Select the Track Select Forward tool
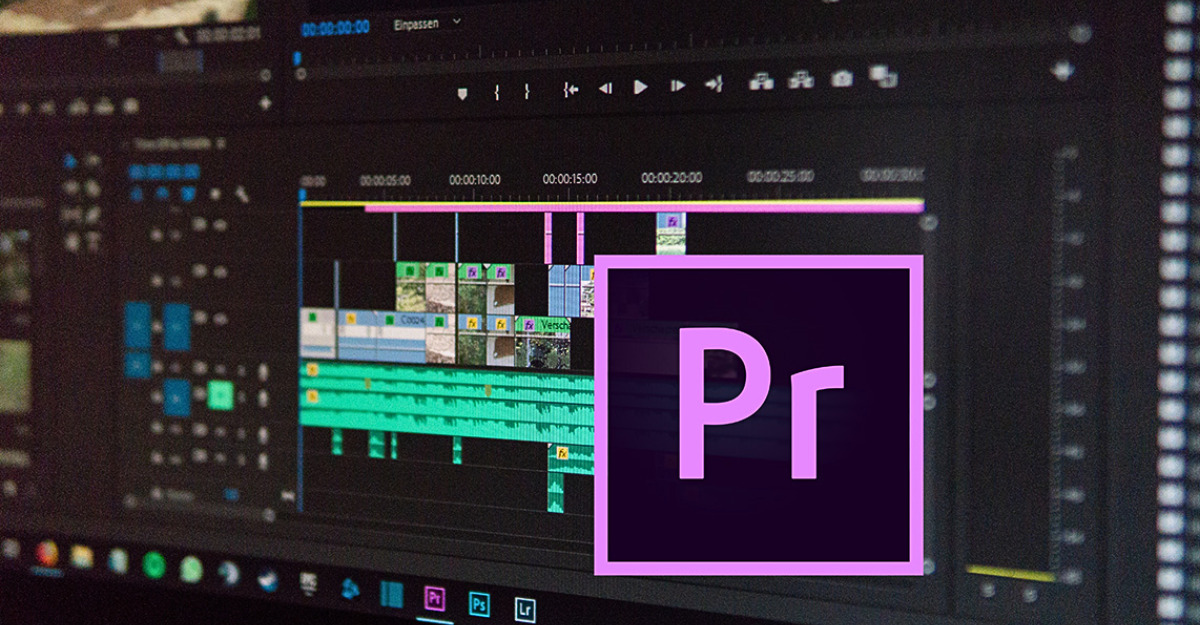This screenshot has height=625, width=1200. pyautogui.click(x=92, y=160)
